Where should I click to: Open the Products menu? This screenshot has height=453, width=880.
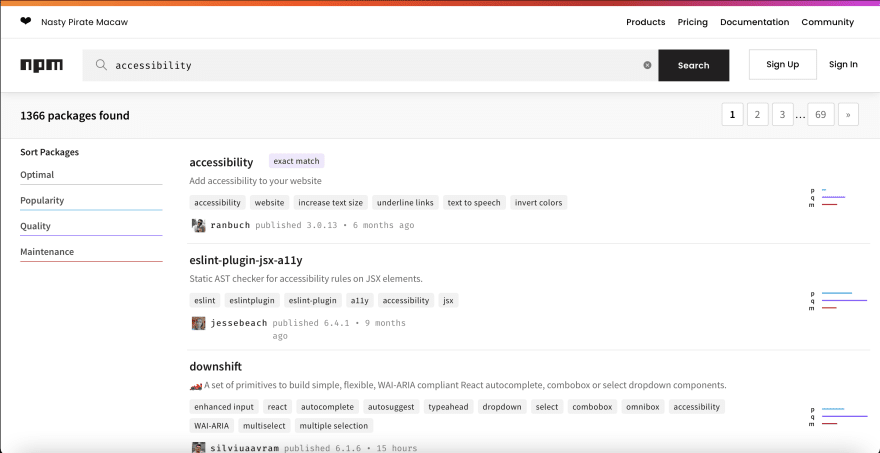[645, 22]
